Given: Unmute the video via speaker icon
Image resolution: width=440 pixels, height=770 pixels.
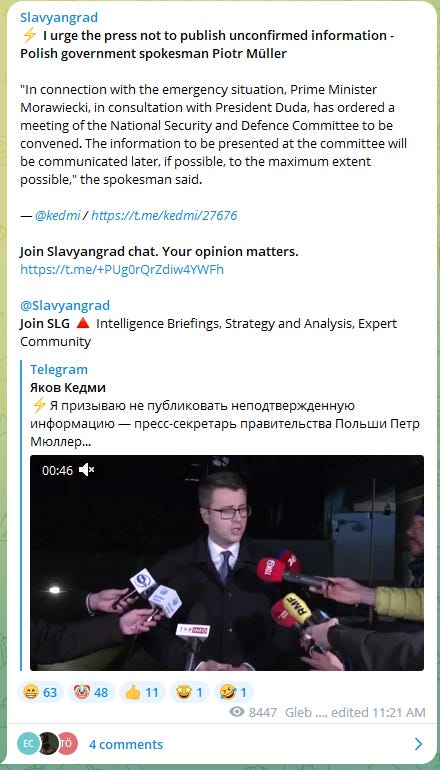Looking at the screenshot, I should (x=86, y=470).
